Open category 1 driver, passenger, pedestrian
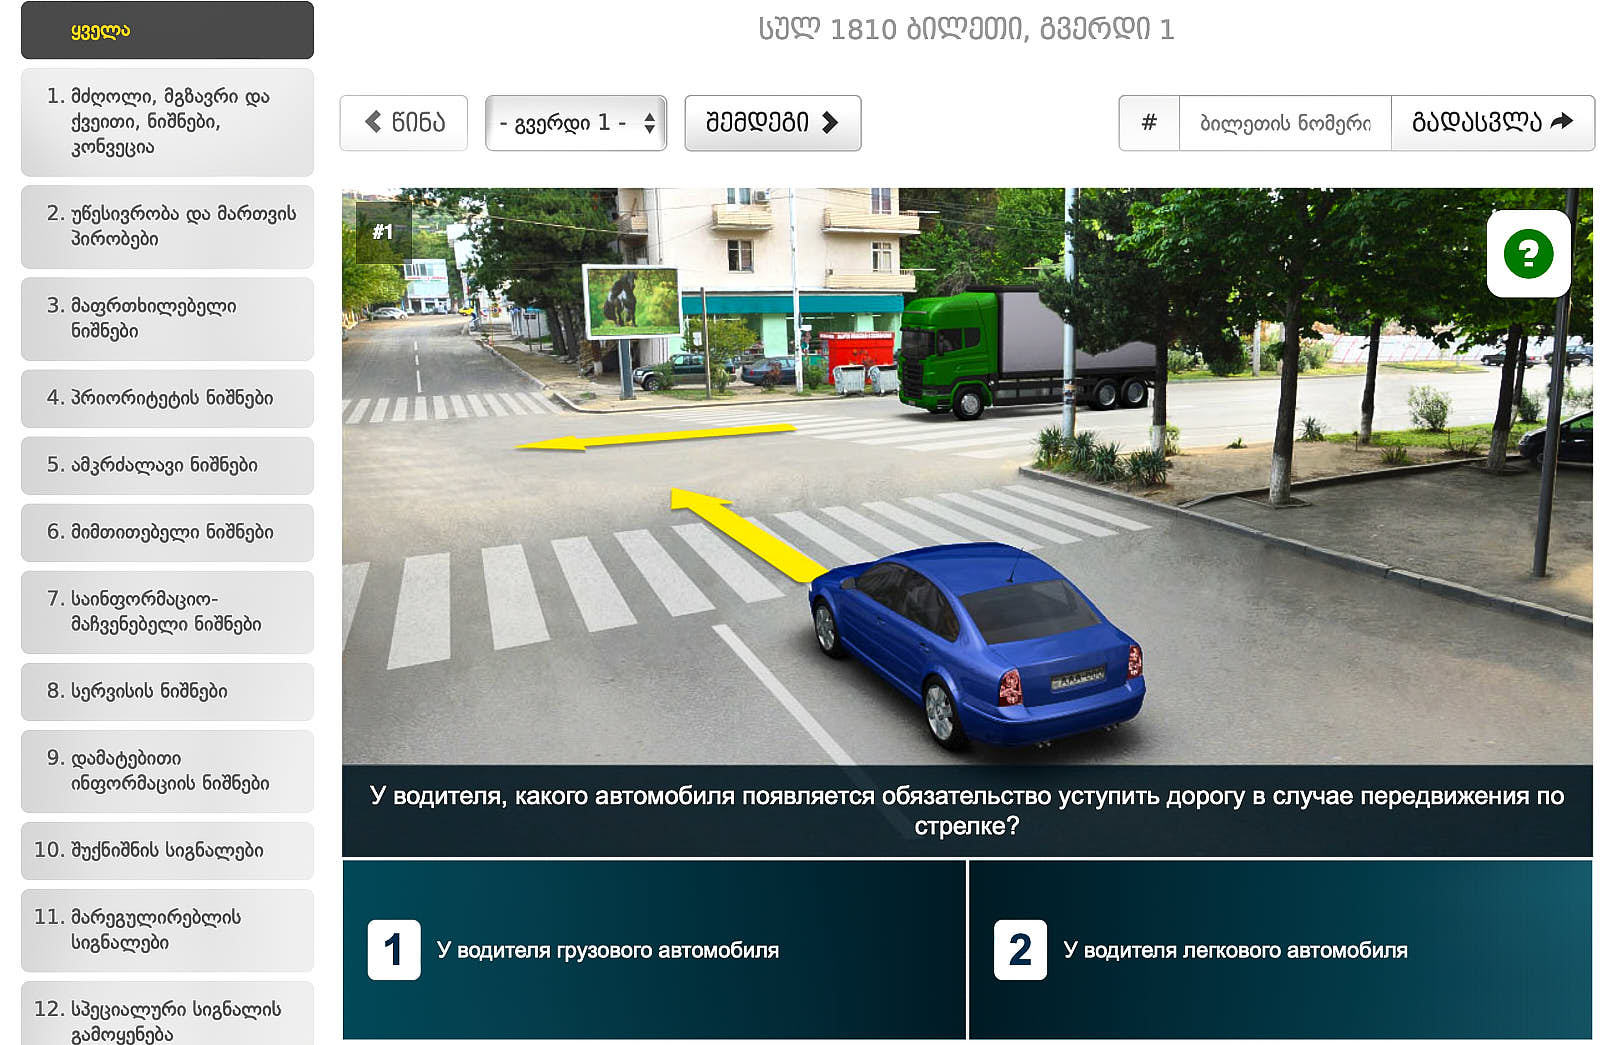The image size is (1600, 1045). coord(167,122)
